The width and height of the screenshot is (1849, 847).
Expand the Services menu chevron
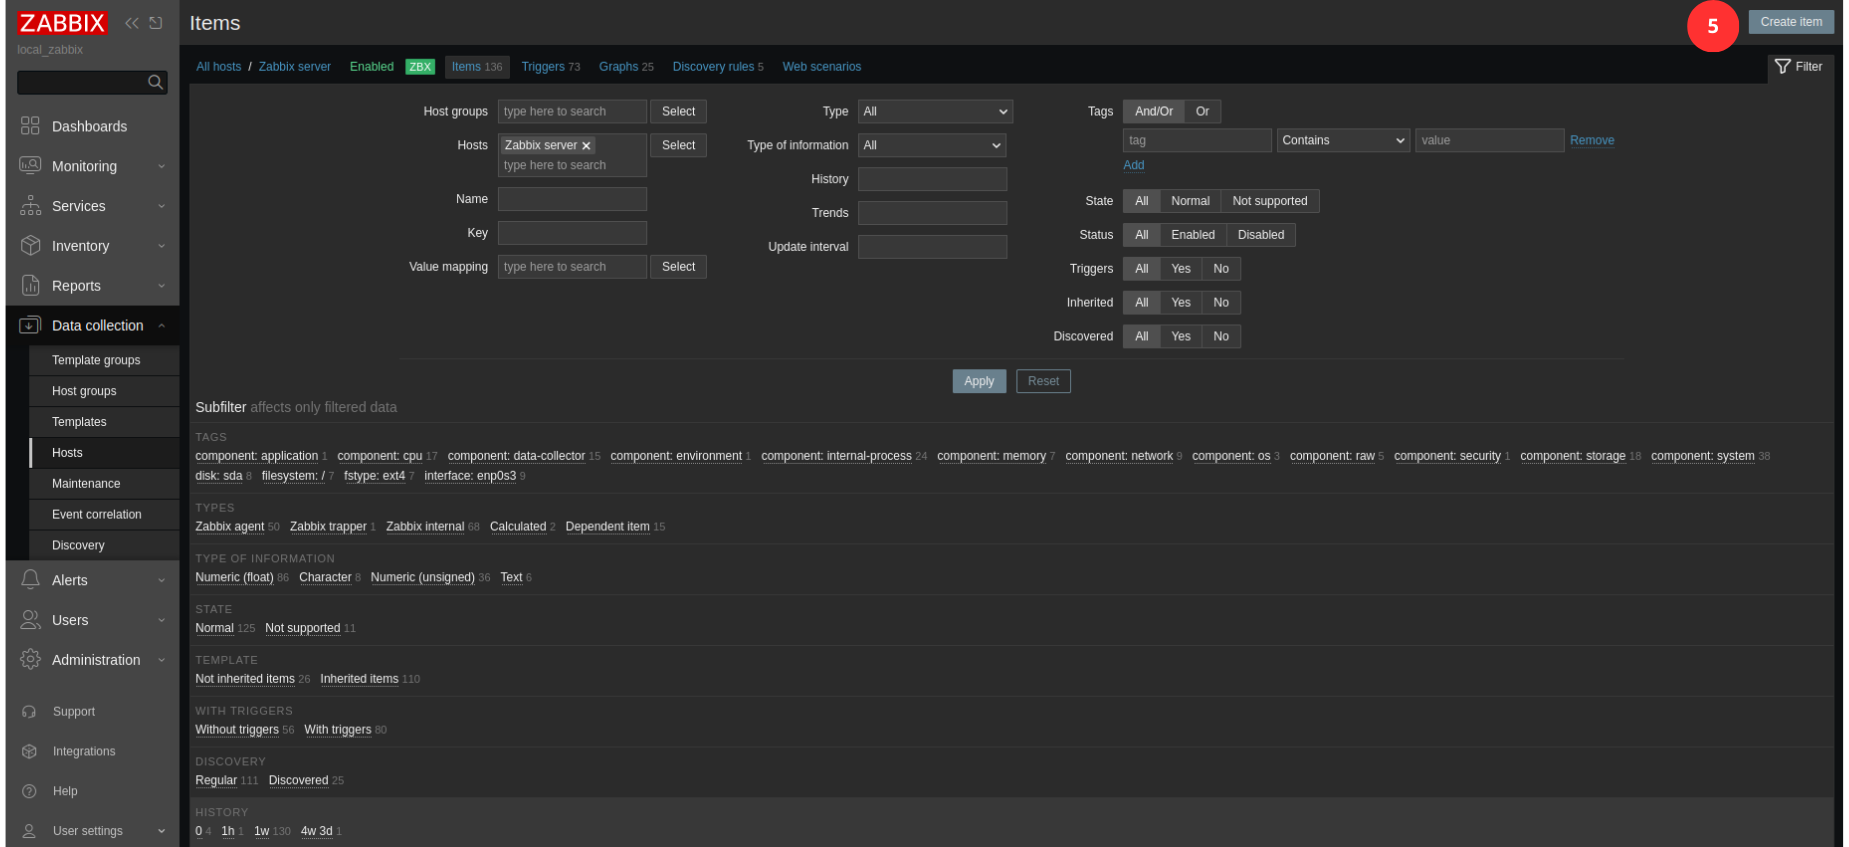161,207
